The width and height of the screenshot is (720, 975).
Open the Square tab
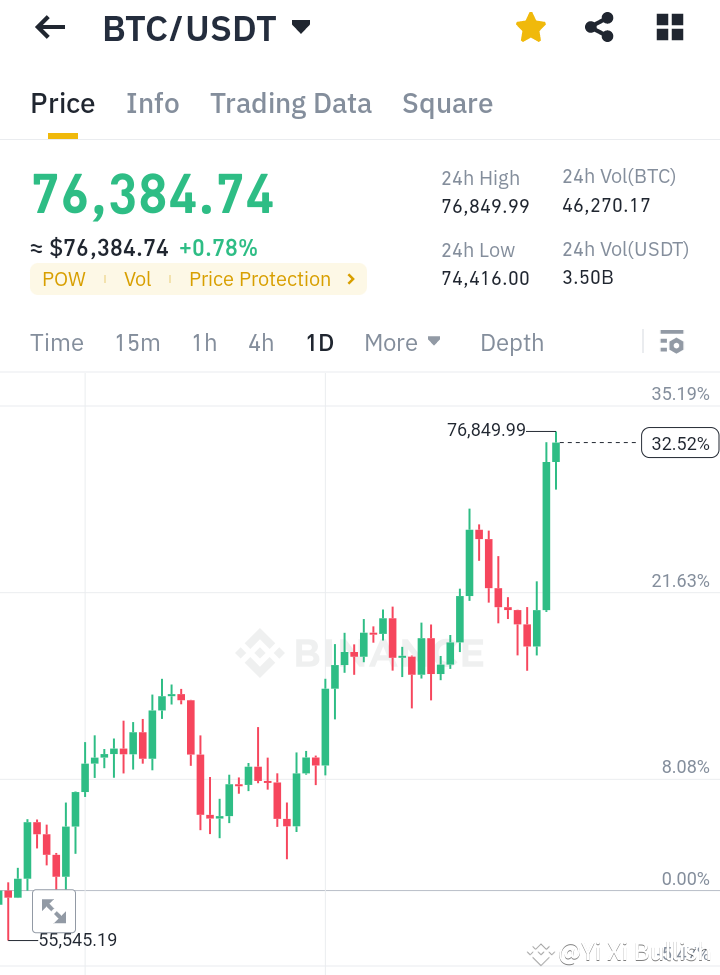pos(447,103)
